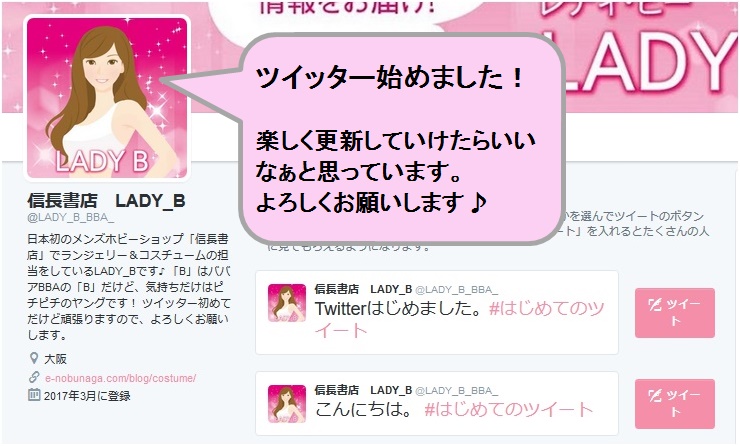The height and width of the screenshot is (446, 740).
Task: Click the avatar on the Twitterはじめました tweet
Action: (x=286, y=303)
